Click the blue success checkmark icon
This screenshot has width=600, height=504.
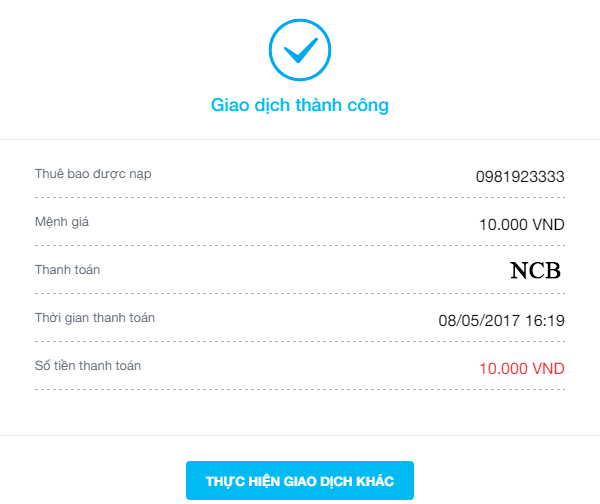click(x=300, y=48)
